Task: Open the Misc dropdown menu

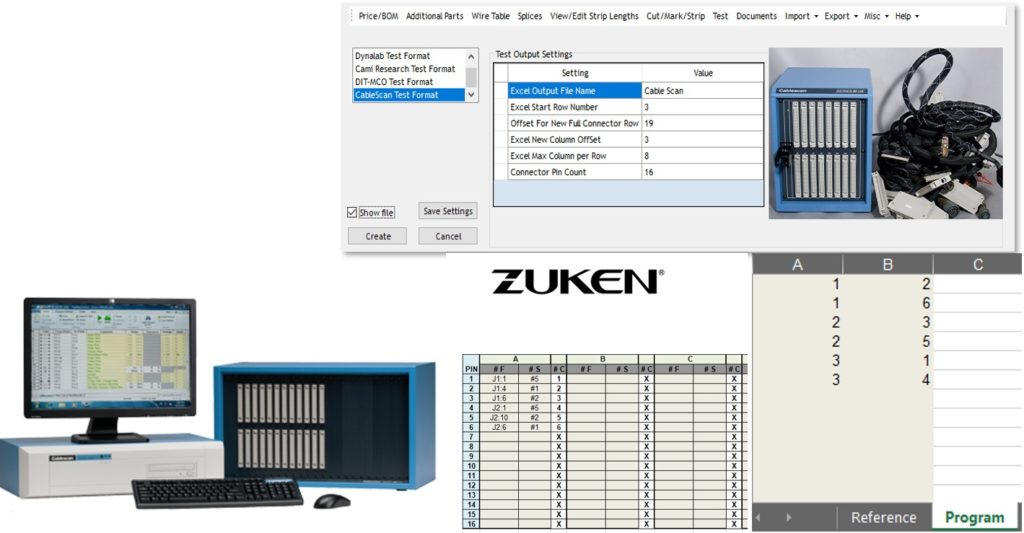Action: click(x=876, y=16)
